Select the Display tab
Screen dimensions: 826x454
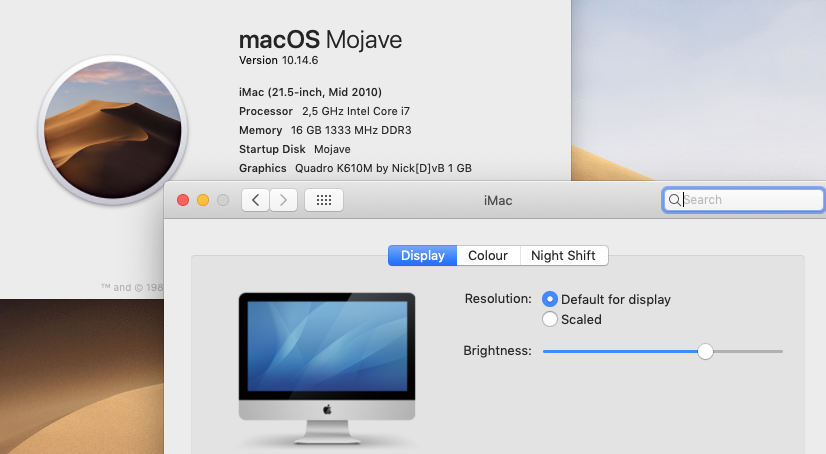click(422, 255)
